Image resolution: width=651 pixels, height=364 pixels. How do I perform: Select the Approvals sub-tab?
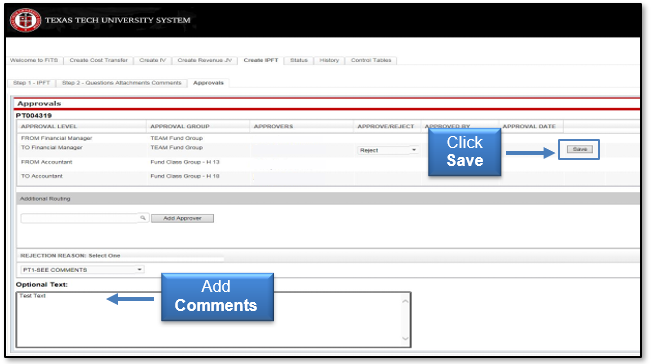208,83
